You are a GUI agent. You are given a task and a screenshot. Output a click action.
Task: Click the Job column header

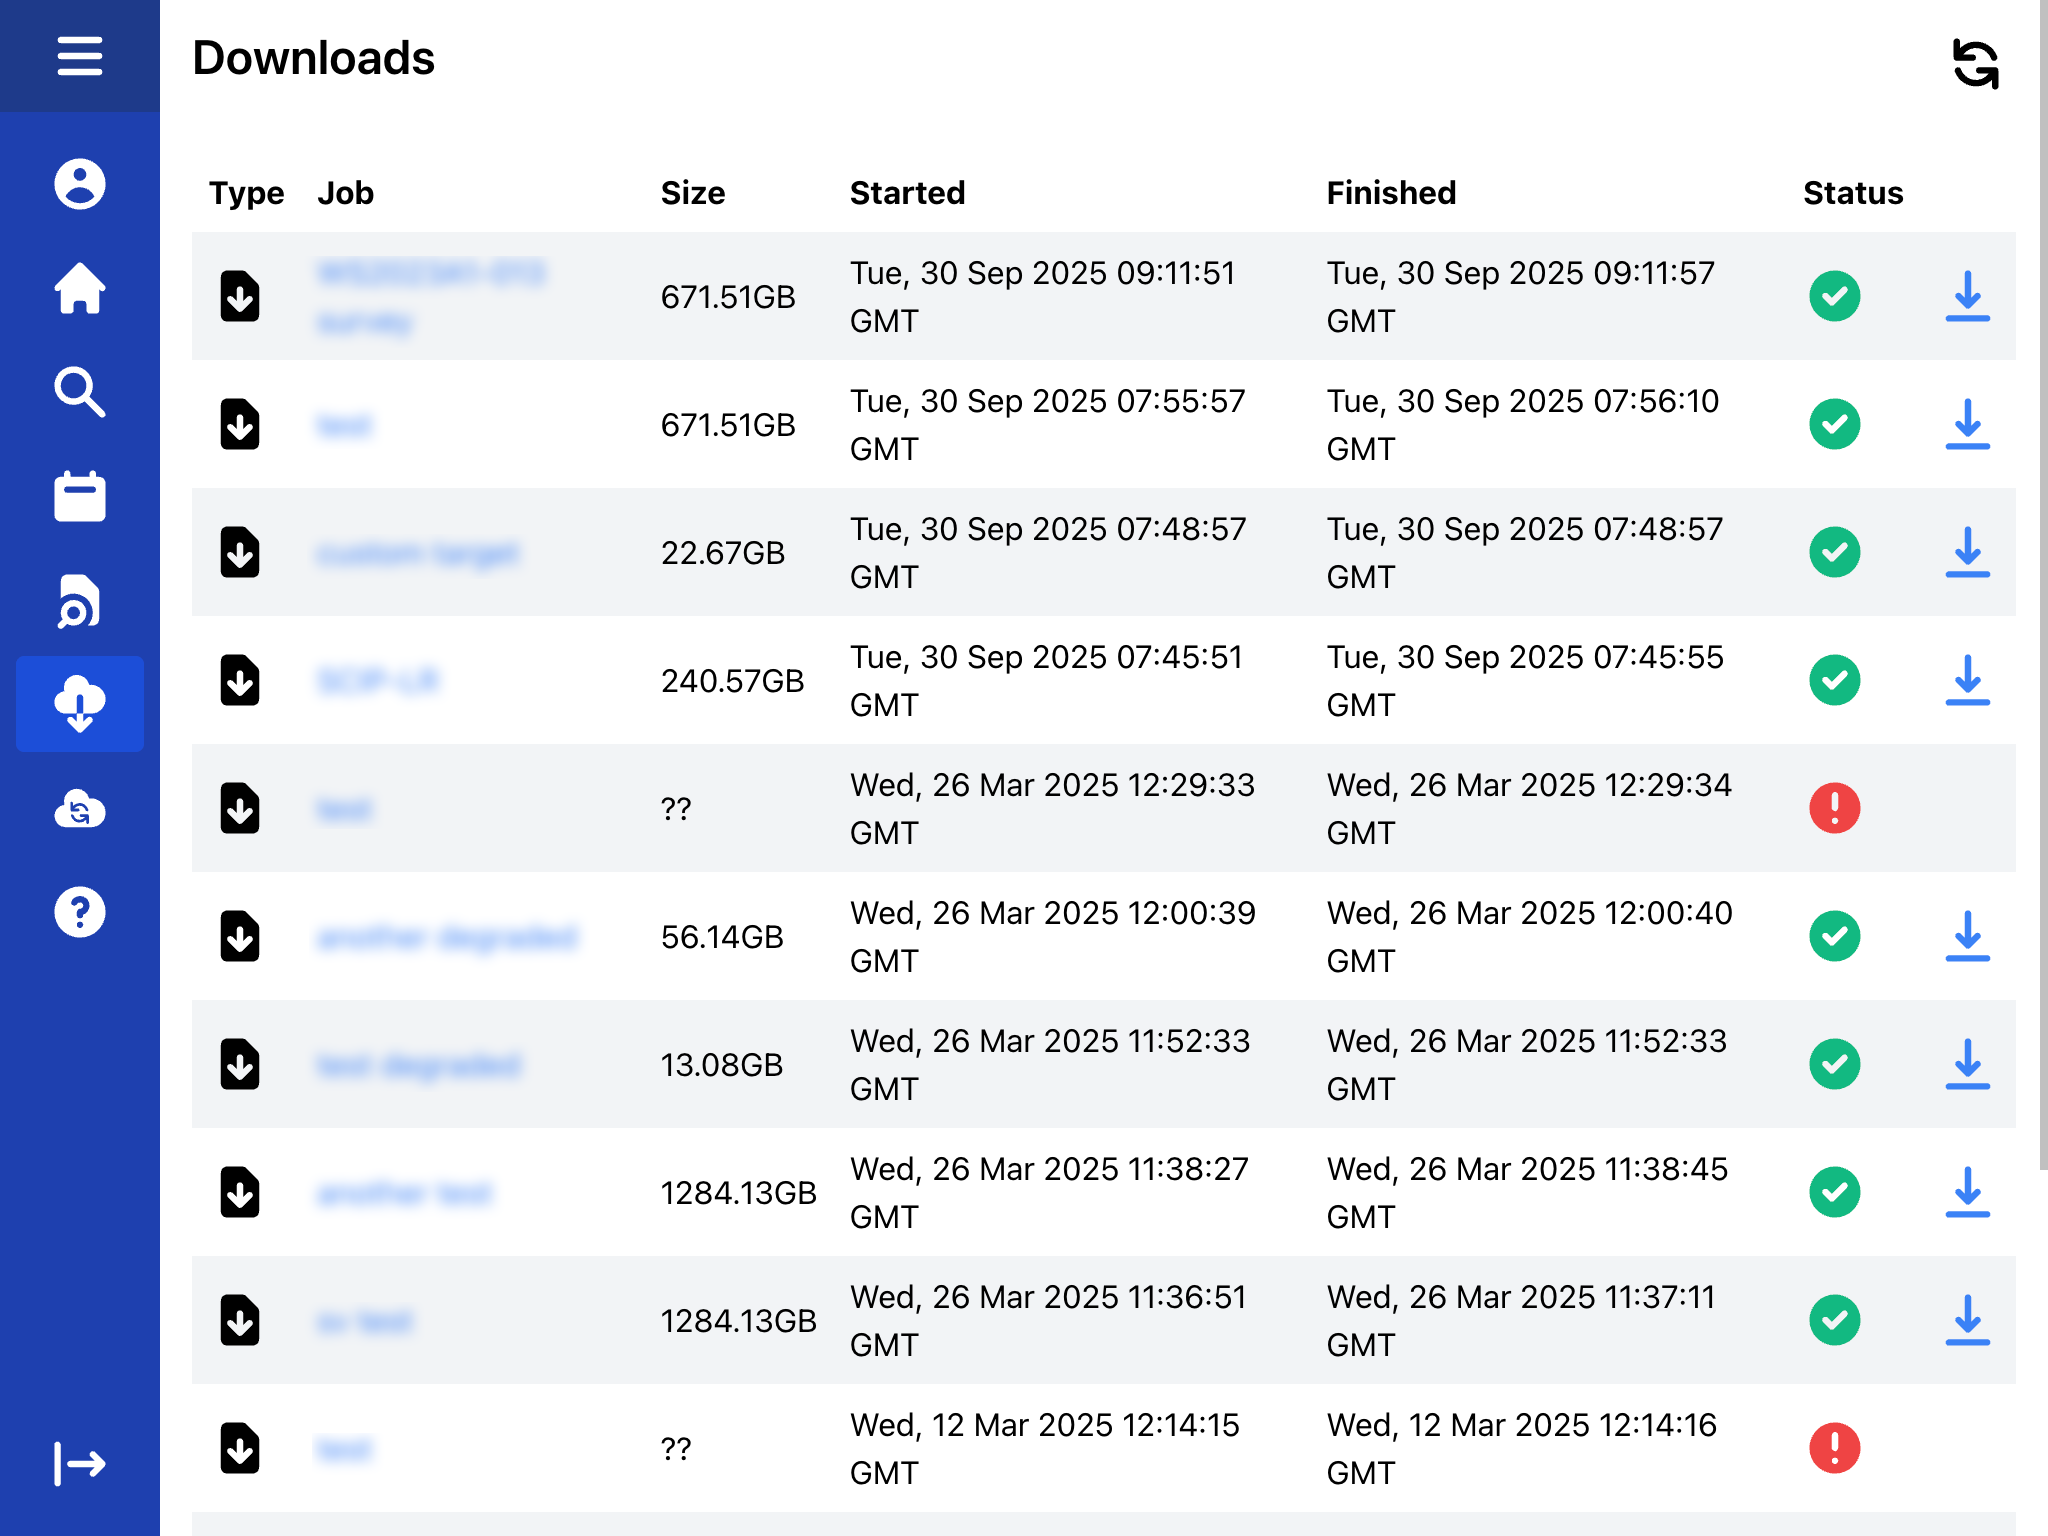click(345, 192)
